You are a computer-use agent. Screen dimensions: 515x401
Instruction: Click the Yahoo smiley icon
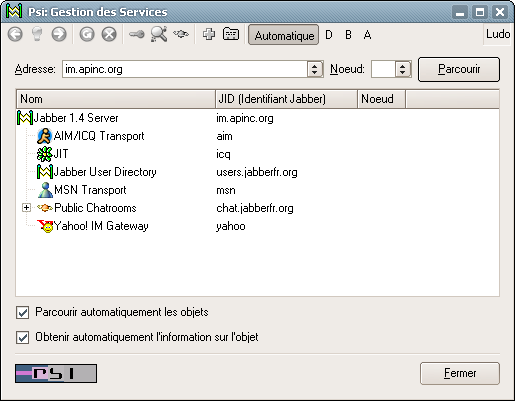pyautogui.click(x=45, y=226)
